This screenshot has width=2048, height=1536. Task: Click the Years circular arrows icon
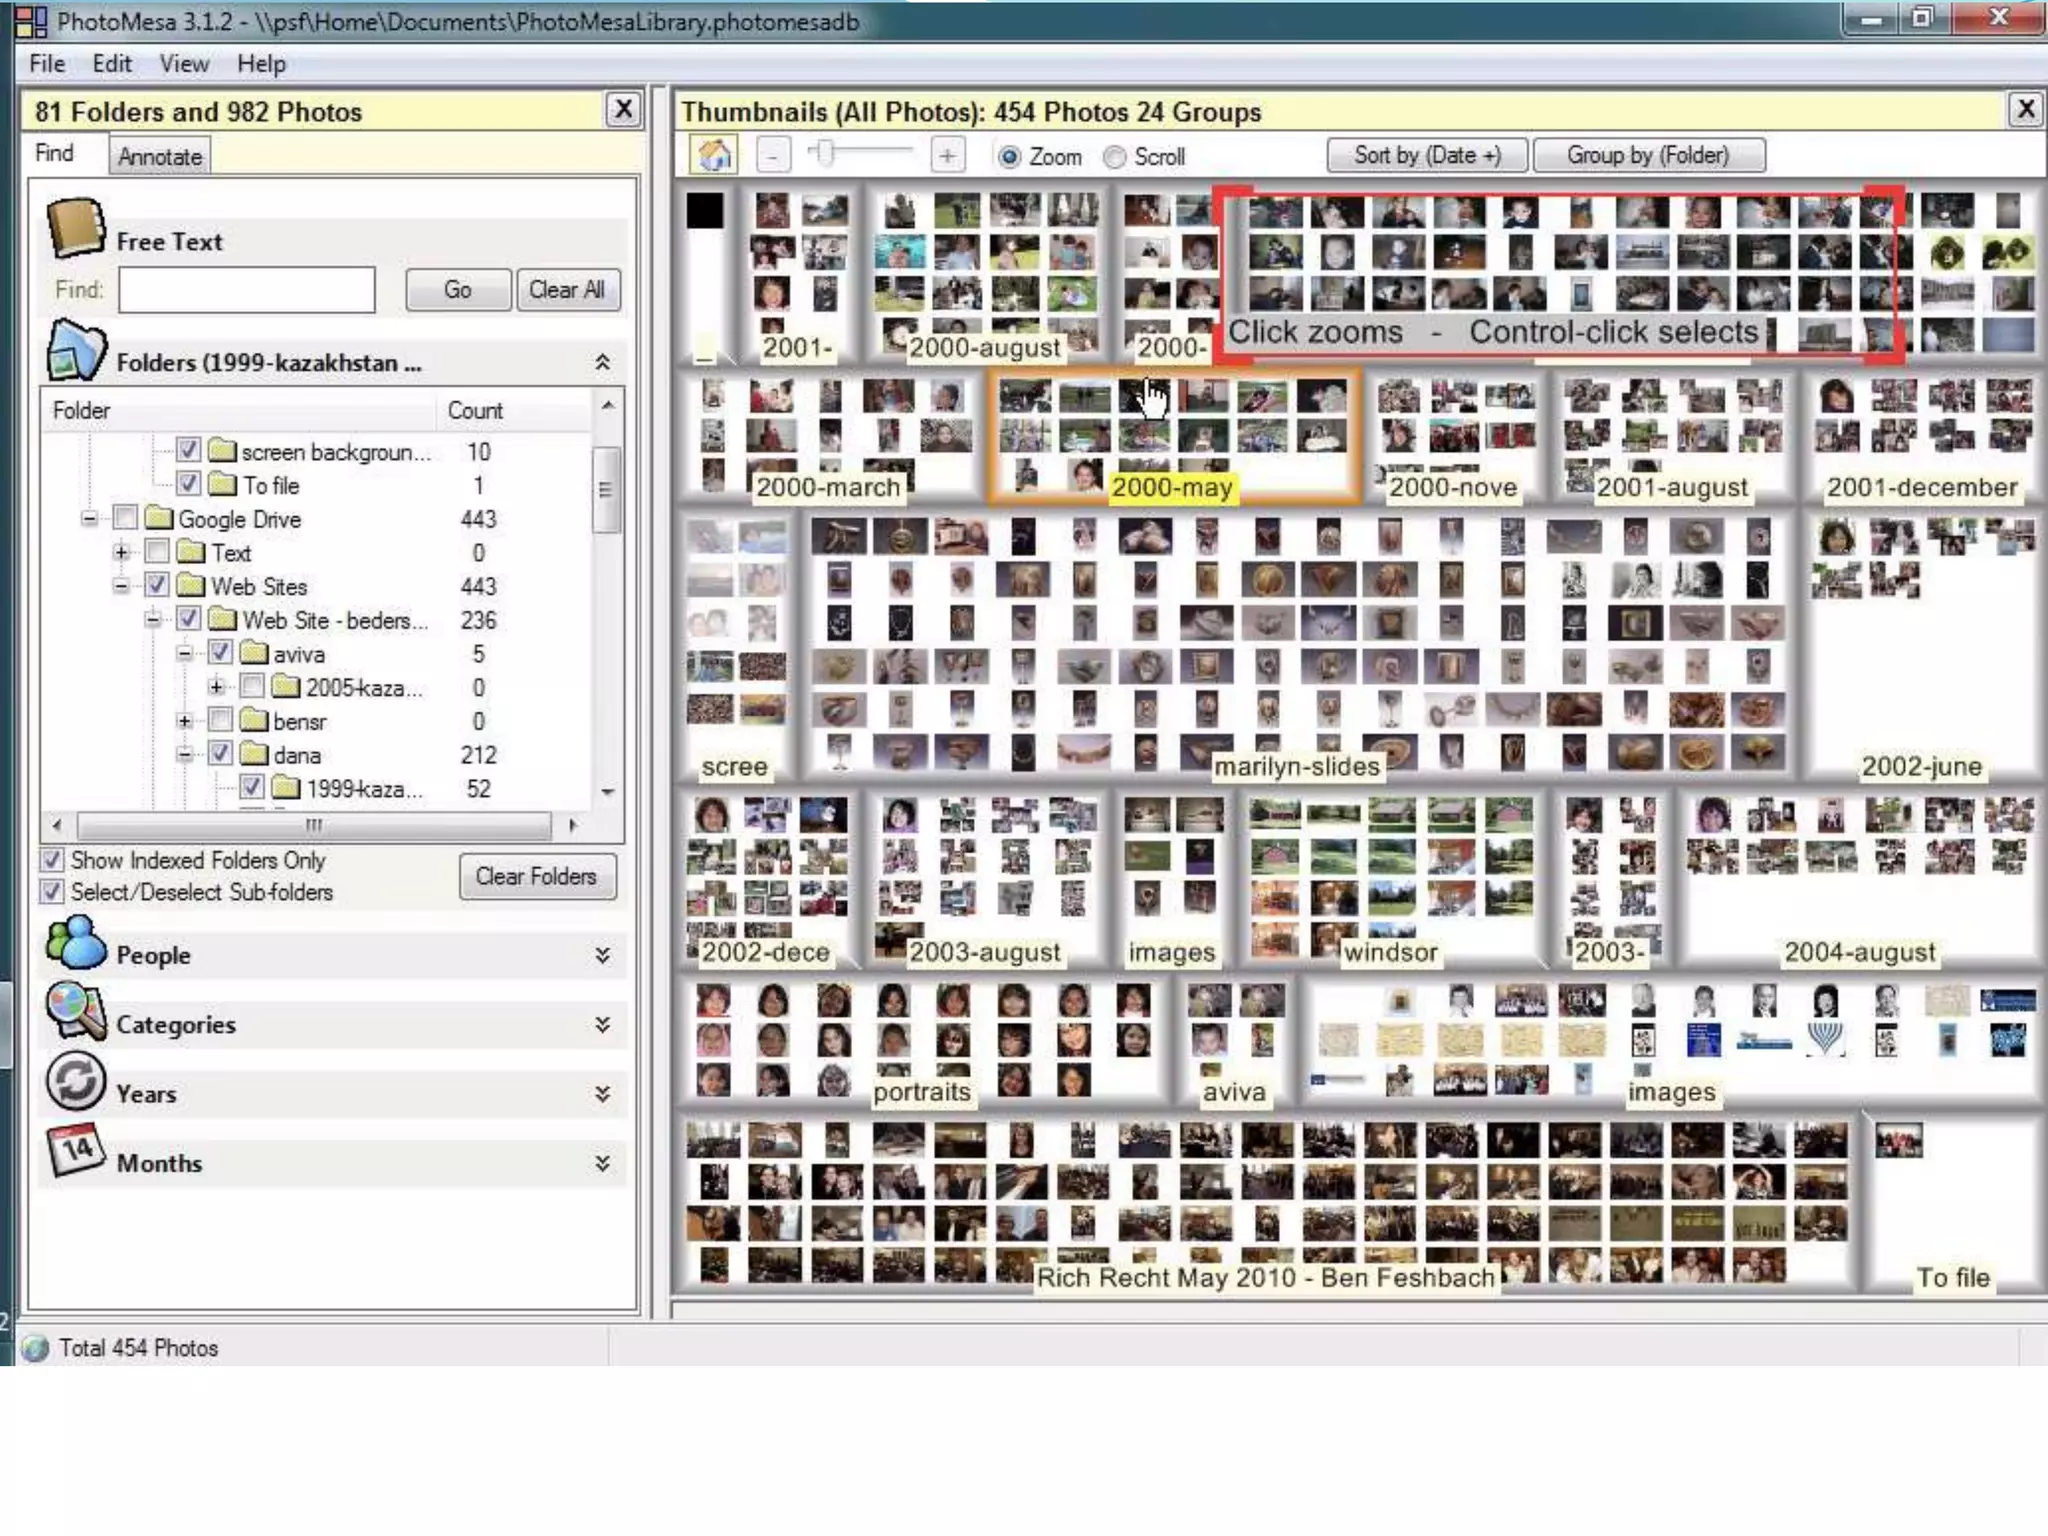click(x=76, y=1081)
